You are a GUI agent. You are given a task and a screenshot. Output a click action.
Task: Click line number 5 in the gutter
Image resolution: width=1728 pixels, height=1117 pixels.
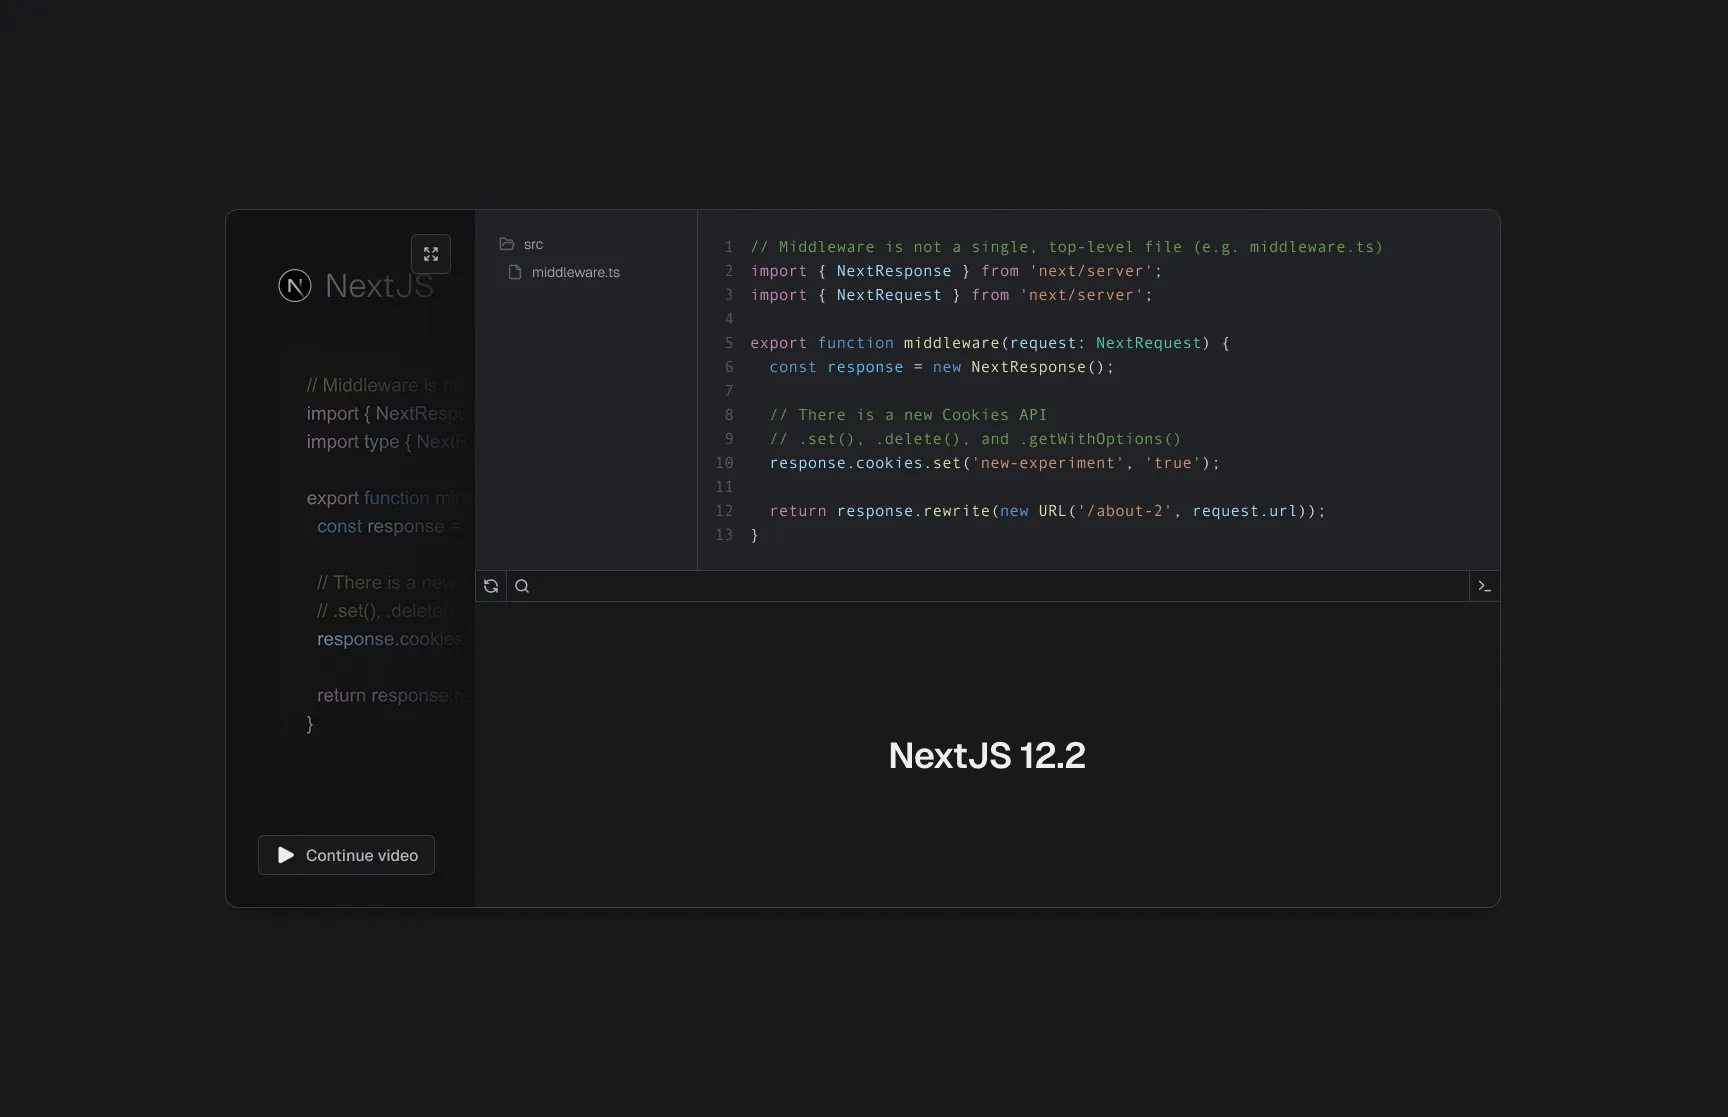tap(729, 343)
